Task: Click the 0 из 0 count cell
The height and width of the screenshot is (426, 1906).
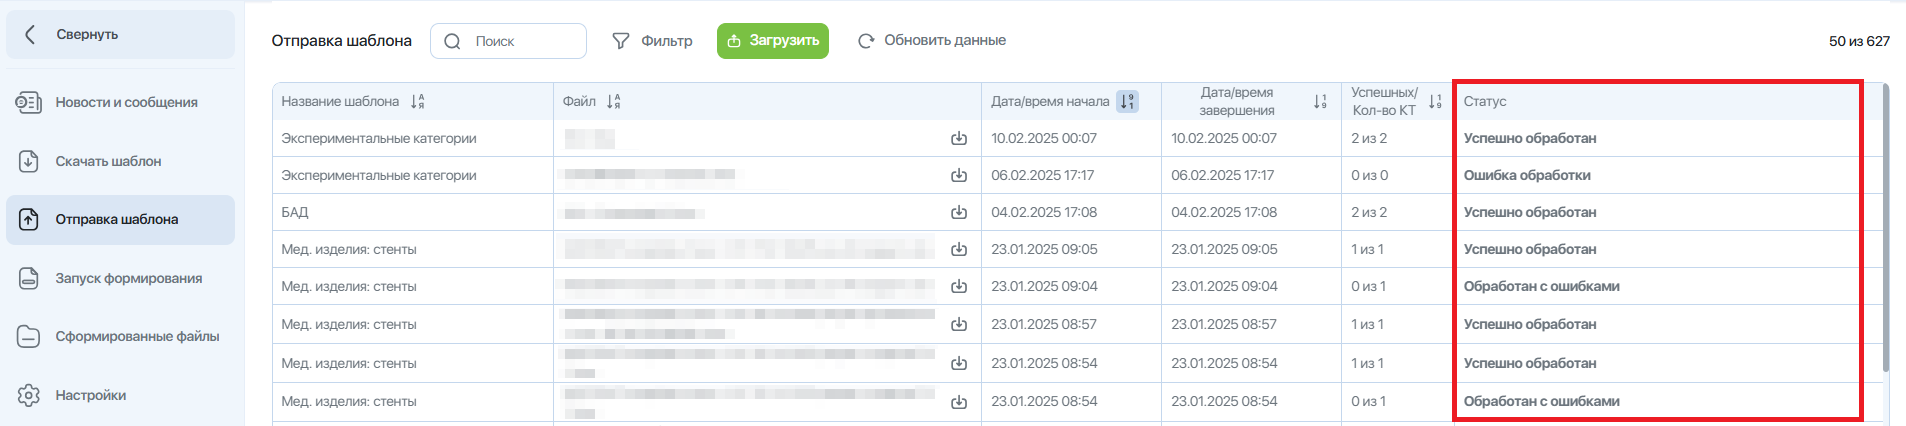Action: coord(1369,175)
